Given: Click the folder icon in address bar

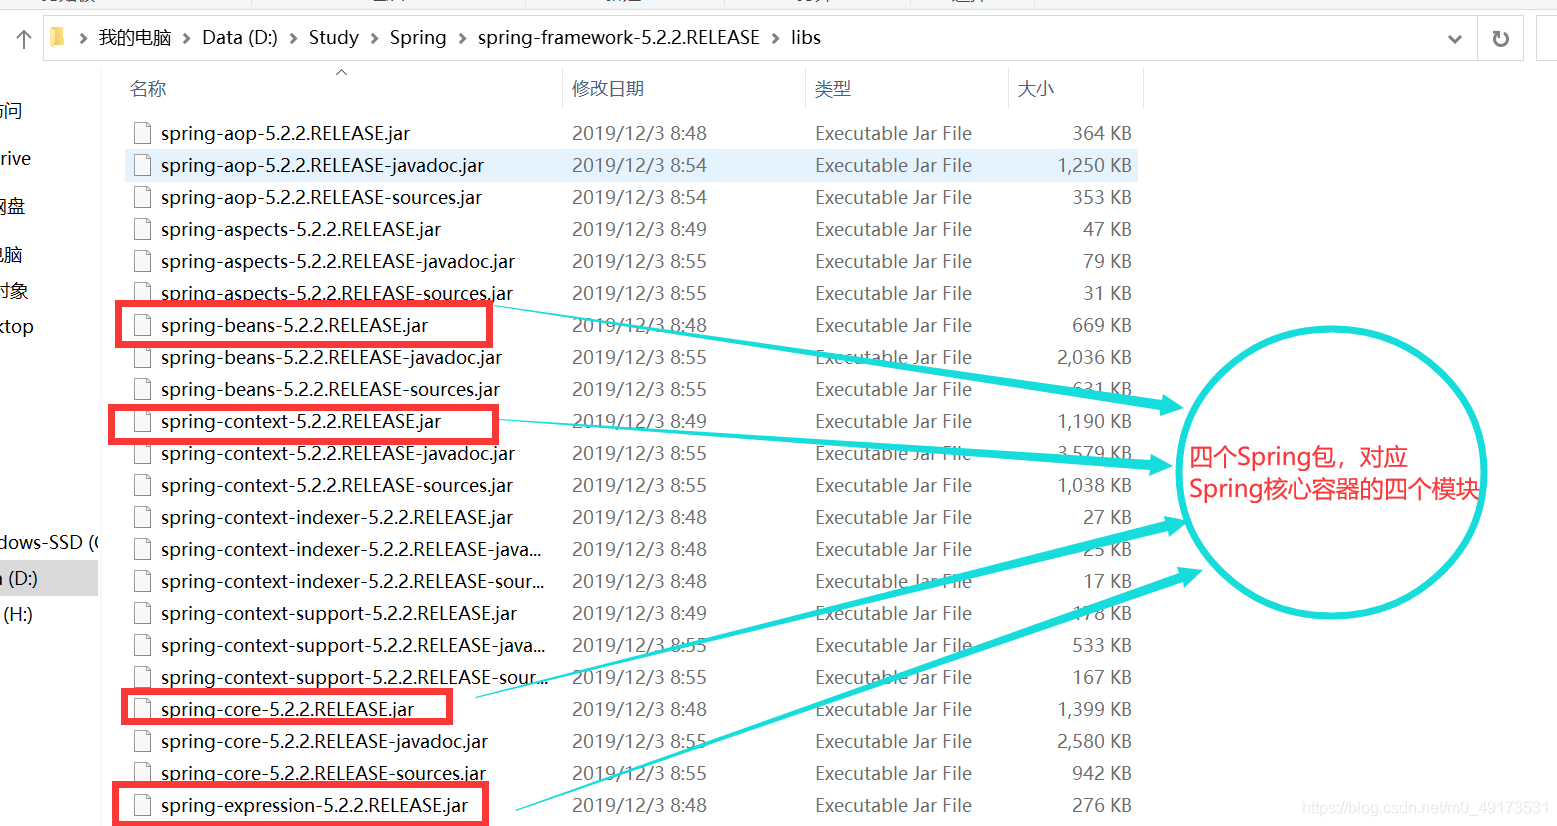Looking at the screenshot, I should pyautogui.click(x=57, y=37).
